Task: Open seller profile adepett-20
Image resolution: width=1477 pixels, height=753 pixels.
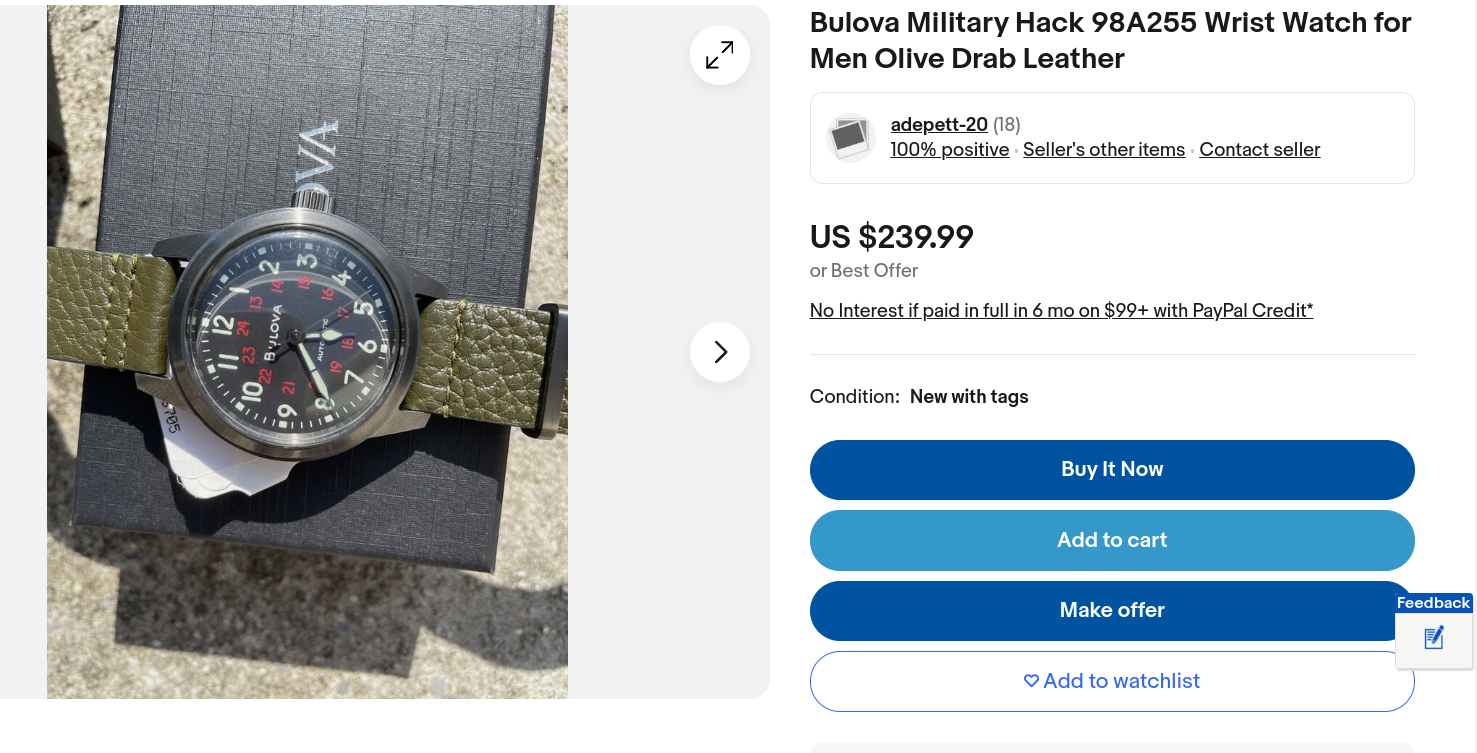Action: [x=939, y=125]
